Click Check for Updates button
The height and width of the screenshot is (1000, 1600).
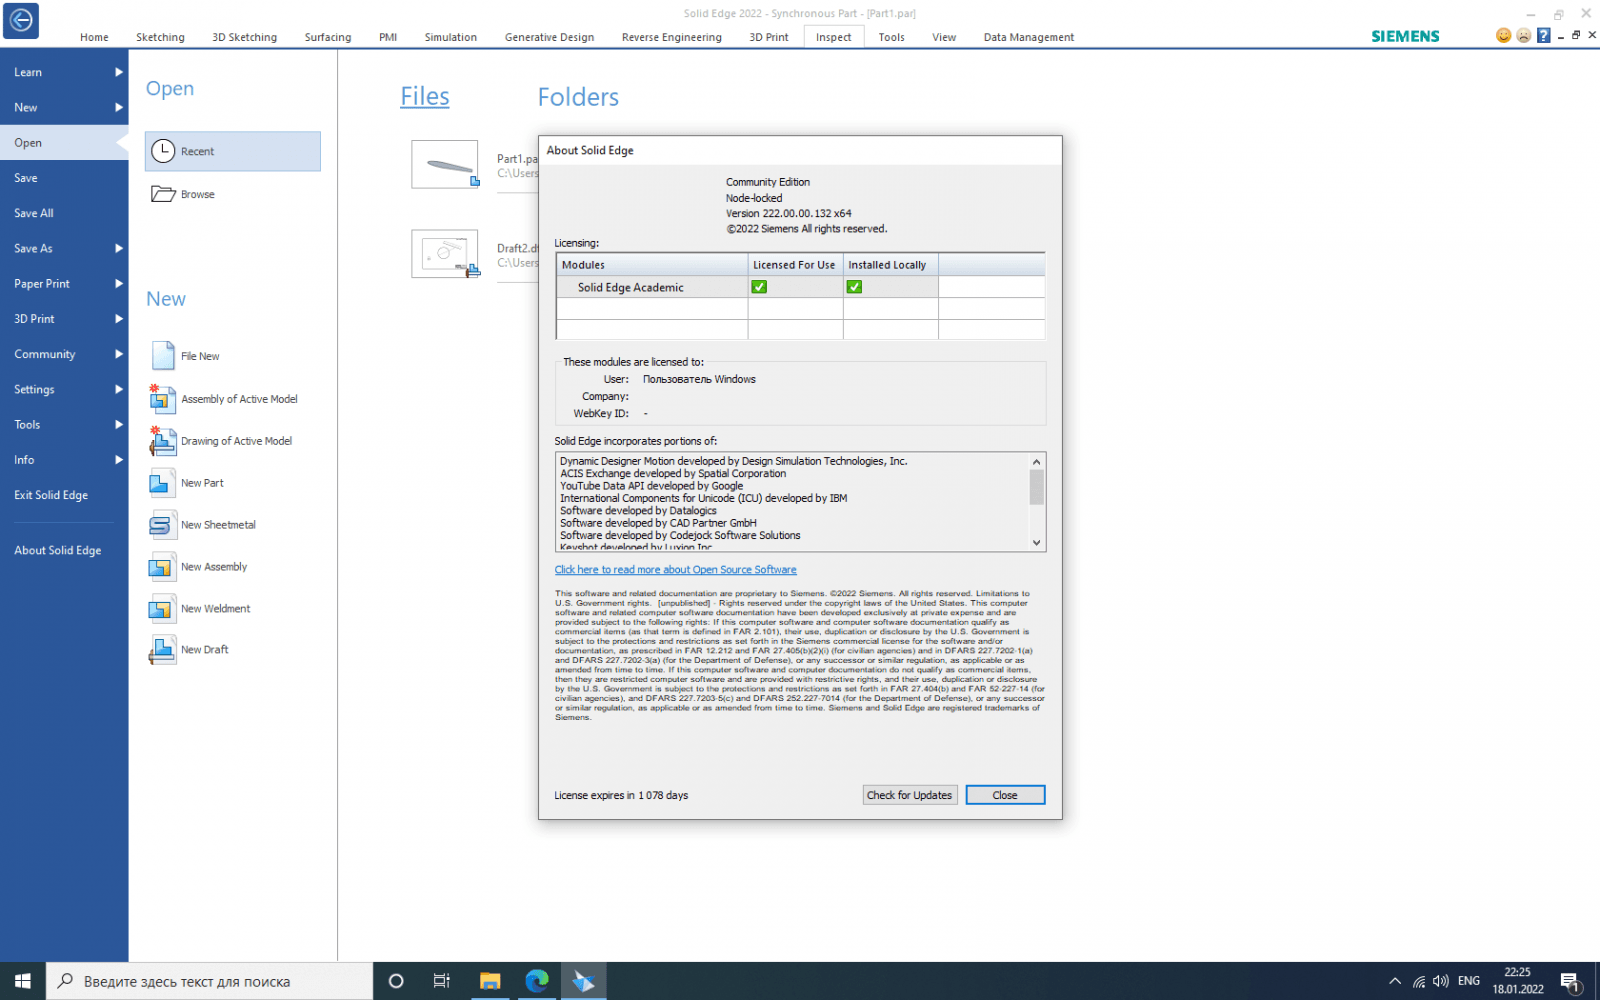pos(910,795)
